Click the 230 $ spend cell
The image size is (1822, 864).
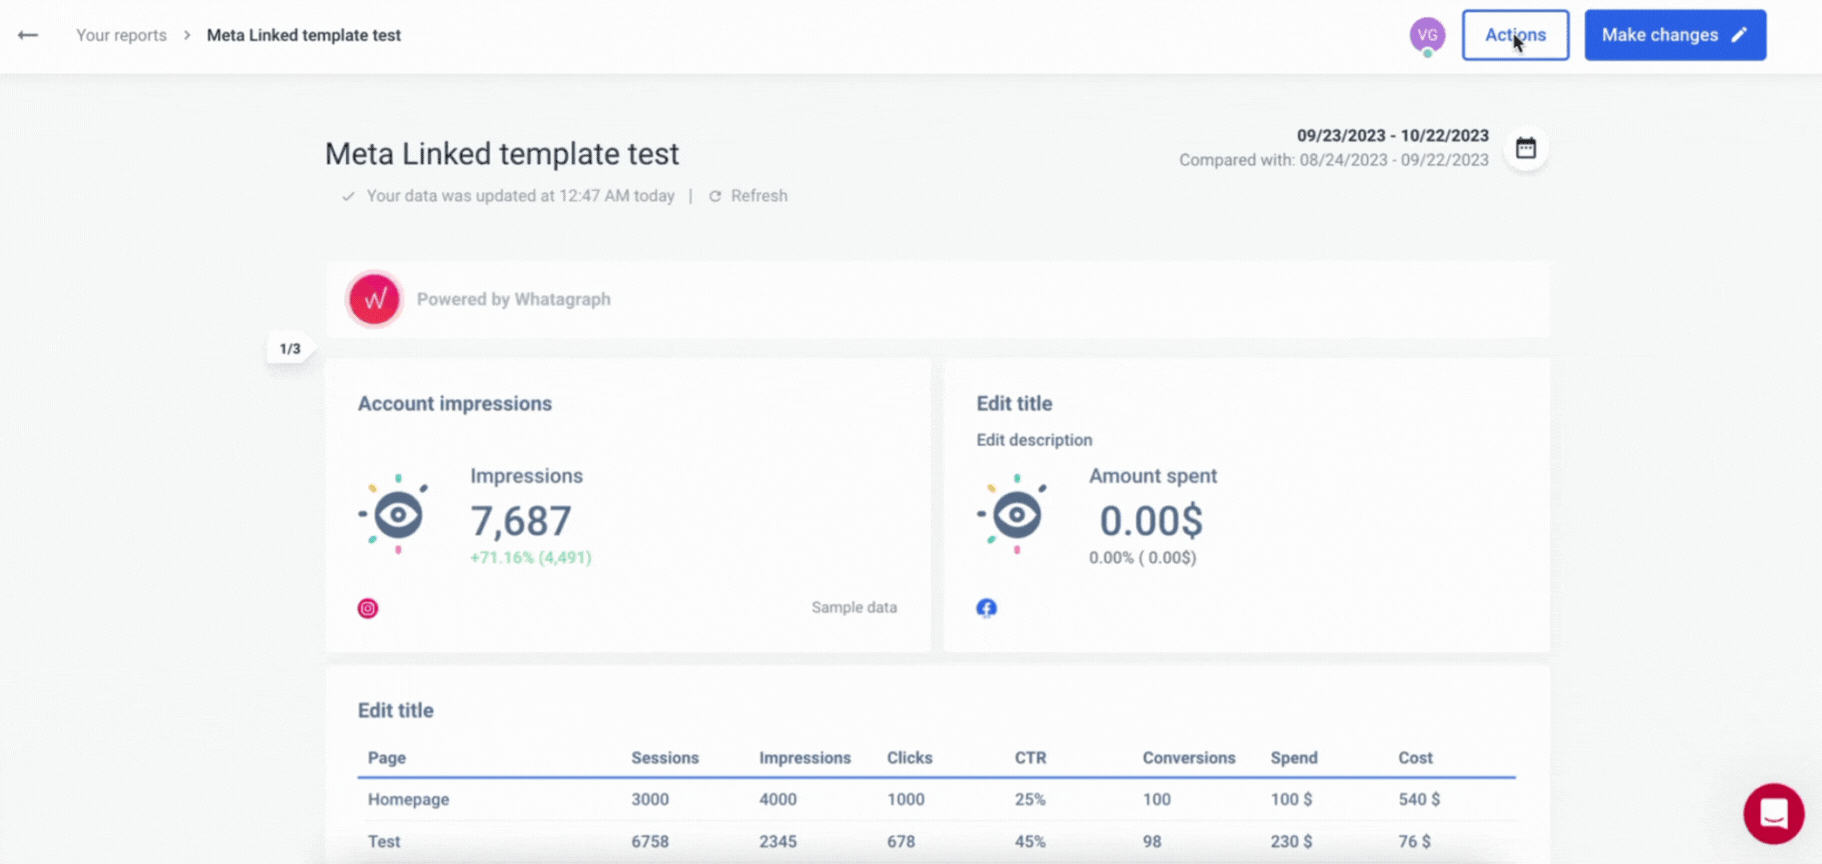tap(1292, 842)
